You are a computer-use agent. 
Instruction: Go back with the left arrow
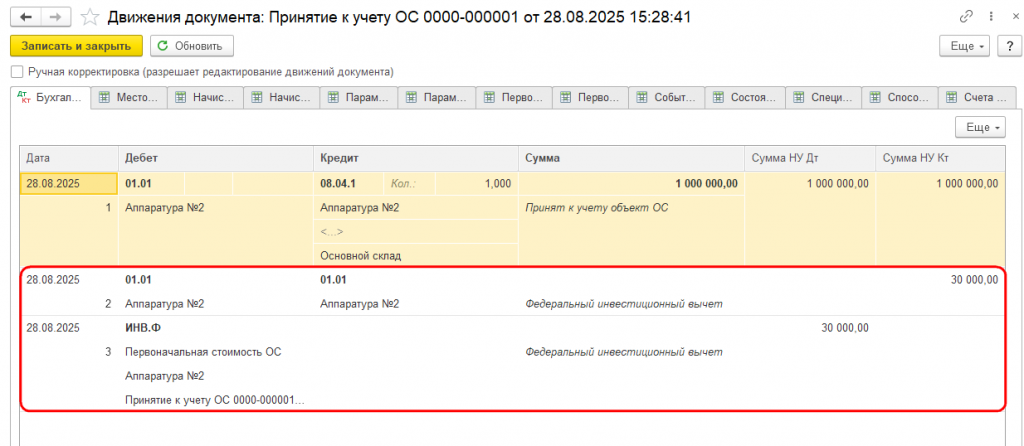tap(27, 18)
